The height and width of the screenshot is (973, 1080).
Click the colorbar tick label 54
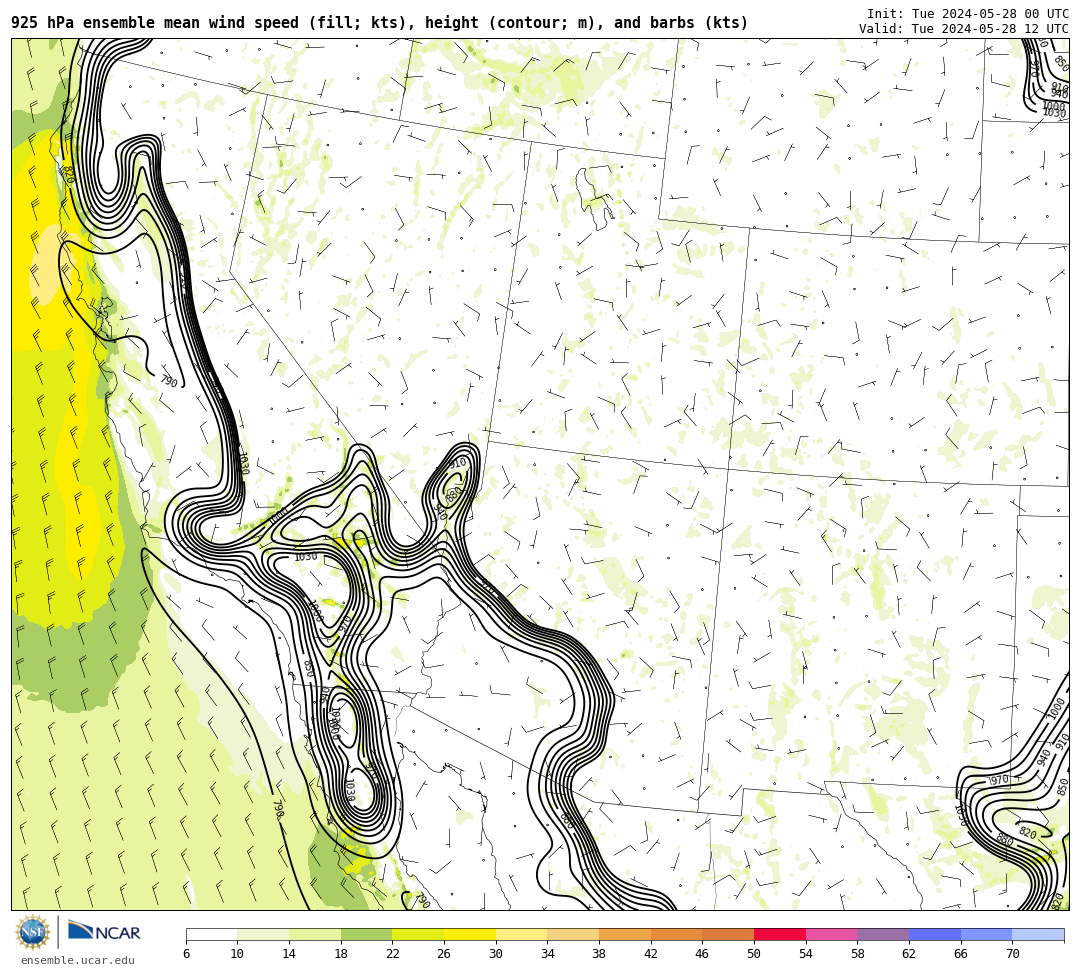point(805,954)
